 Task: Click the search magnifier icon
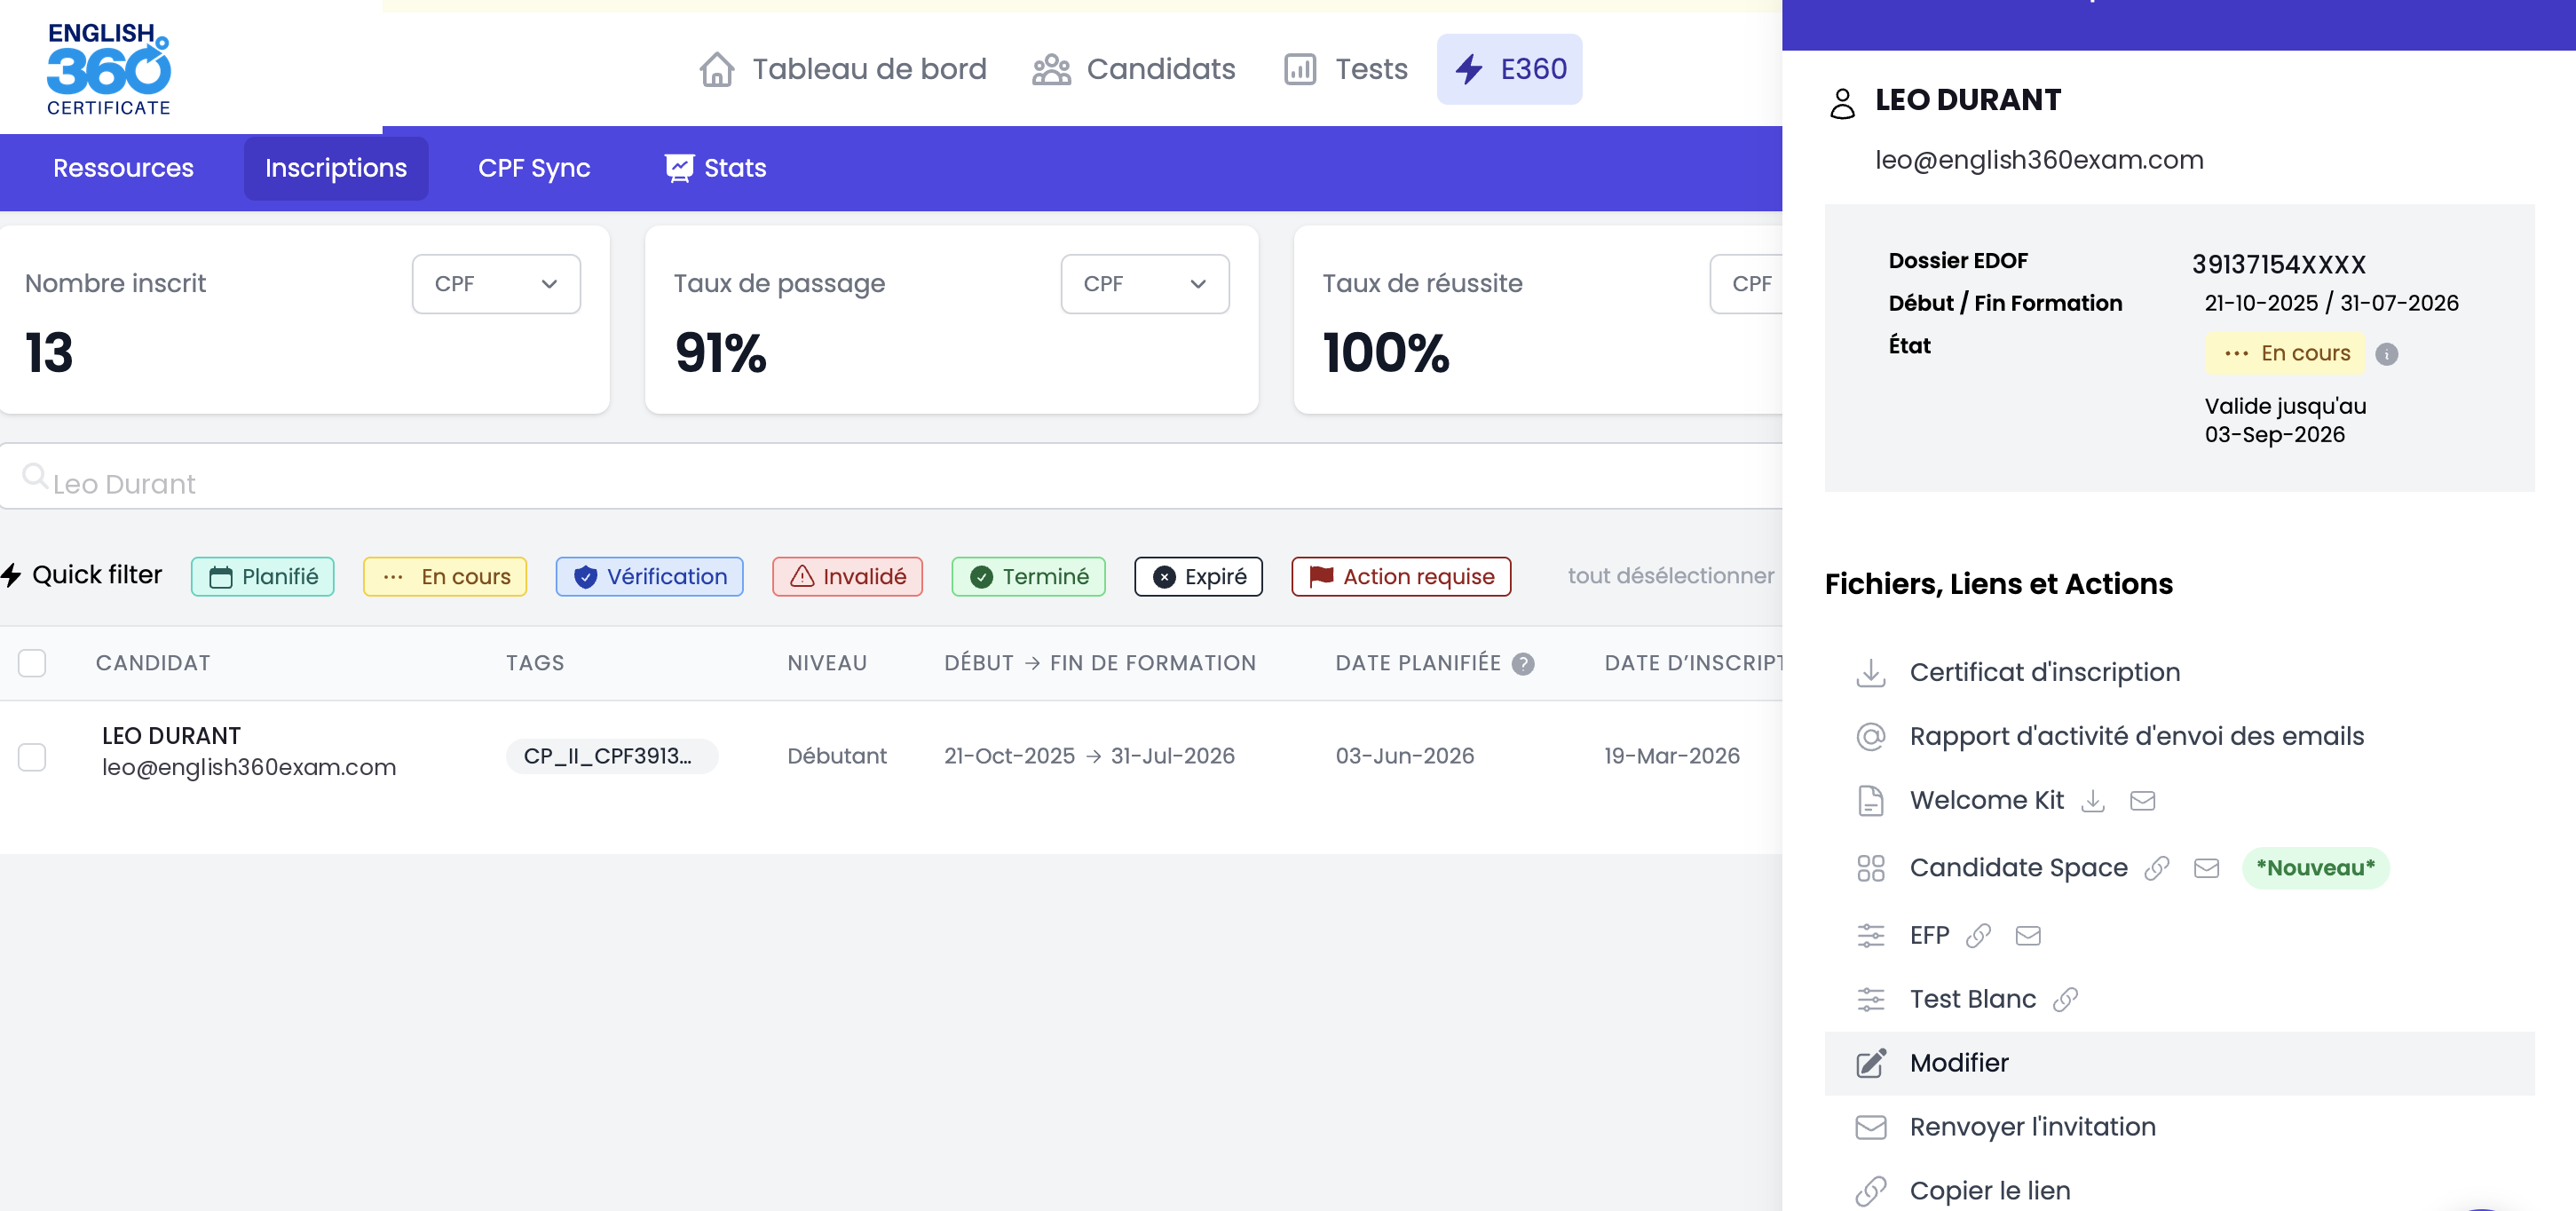click(34, 475)
